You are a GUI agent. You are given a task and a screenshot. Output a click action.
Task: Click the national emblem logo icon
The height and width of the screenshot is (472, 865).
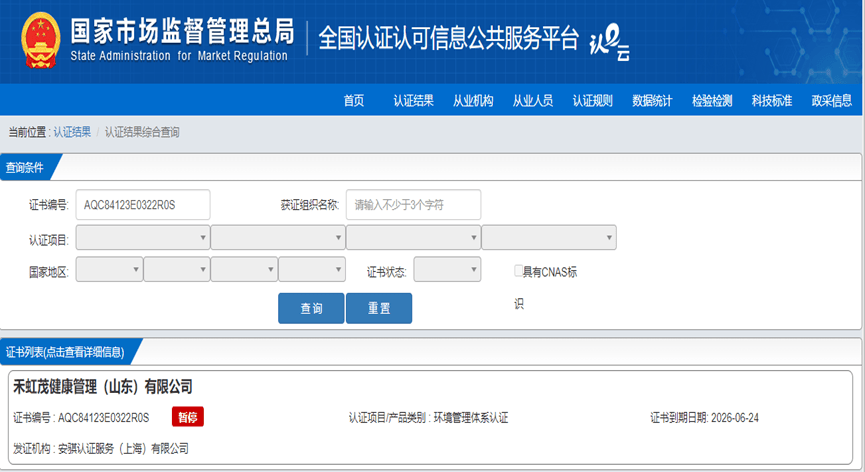(40, 38)
